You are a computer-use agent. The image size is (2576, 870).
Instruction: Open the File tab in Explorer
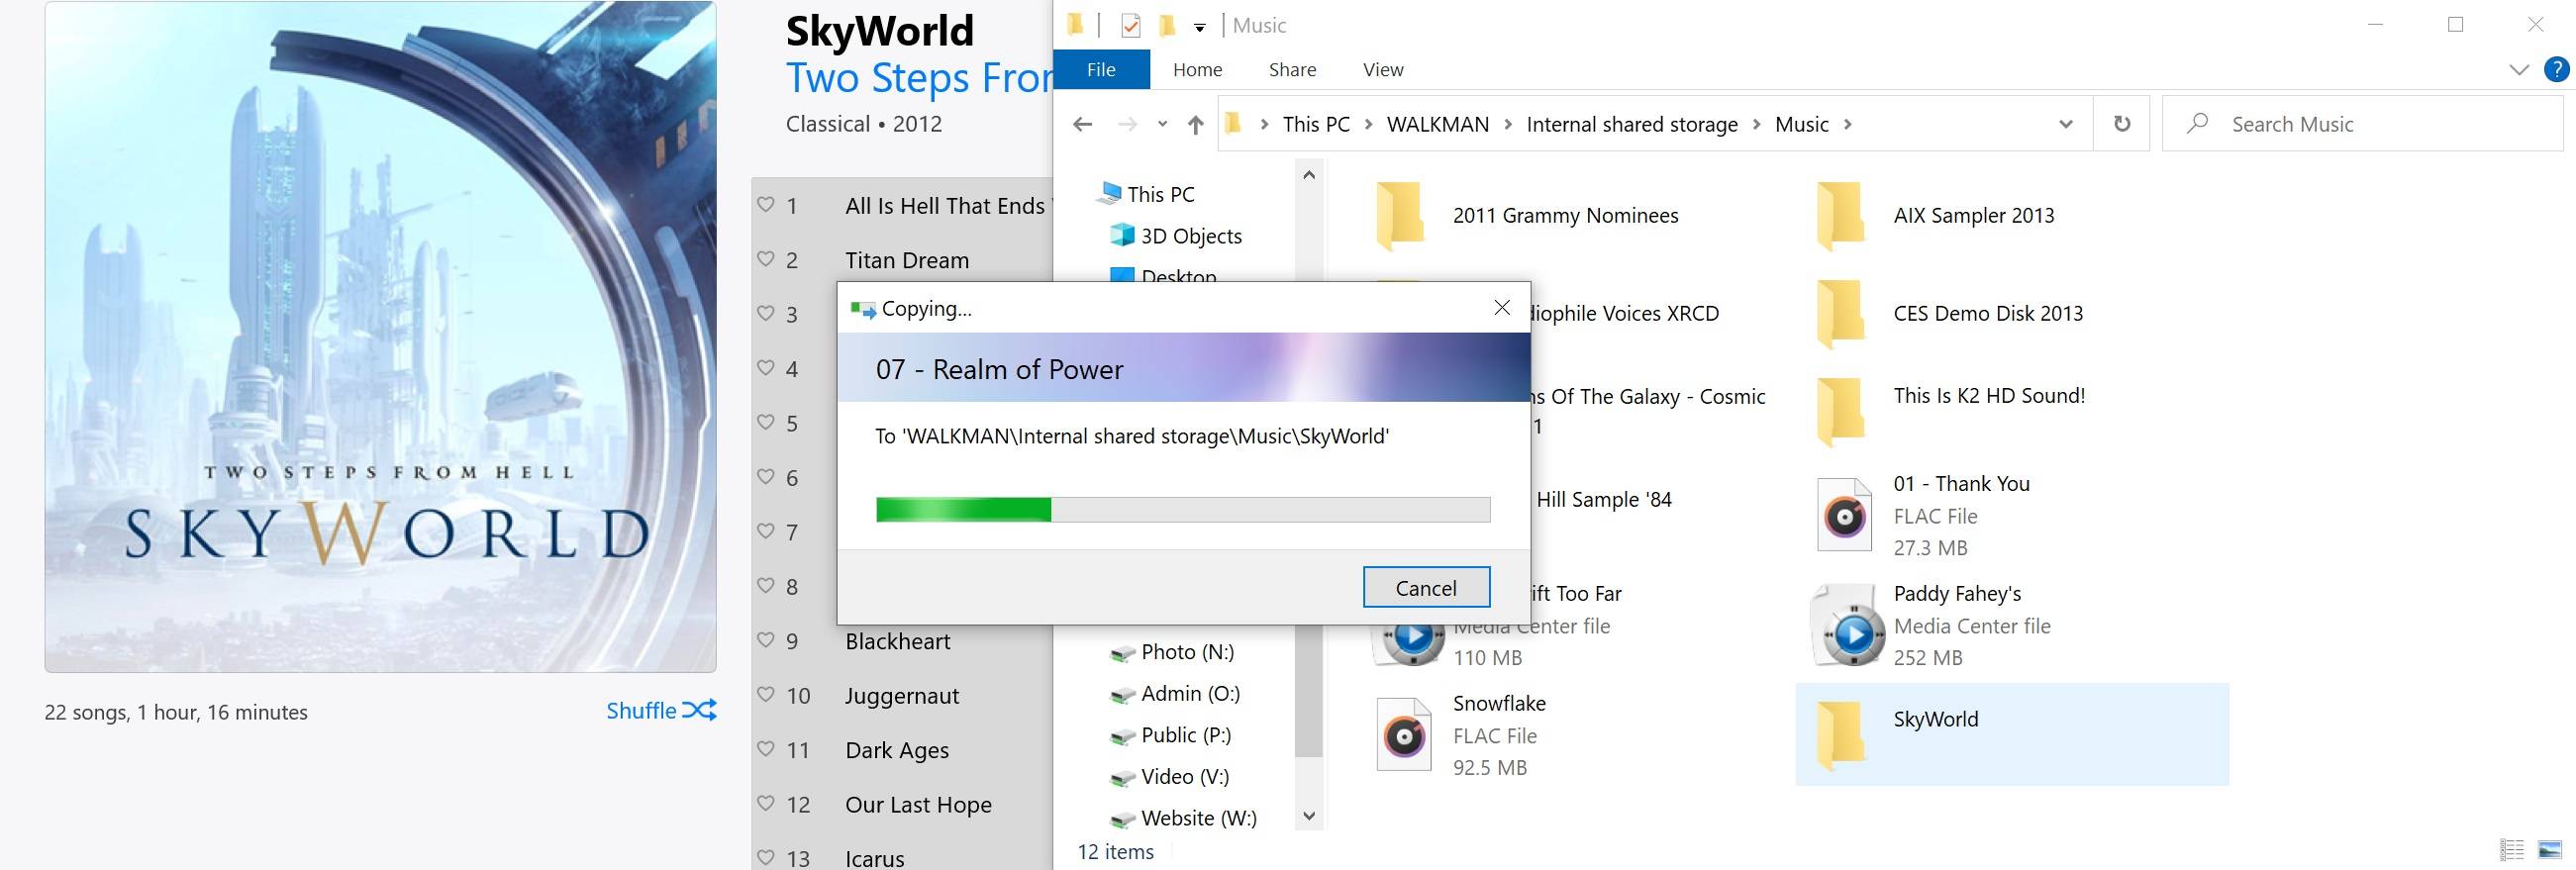click(1101, 69)
